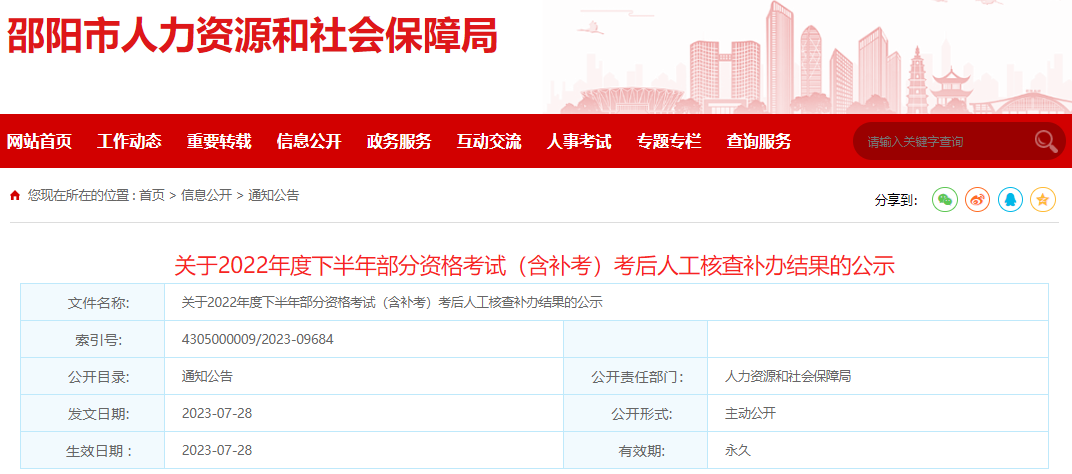The width and height of the screenshot is (1072, 474).
Task: Click the 分享到 label
Action: coord(896,200)
